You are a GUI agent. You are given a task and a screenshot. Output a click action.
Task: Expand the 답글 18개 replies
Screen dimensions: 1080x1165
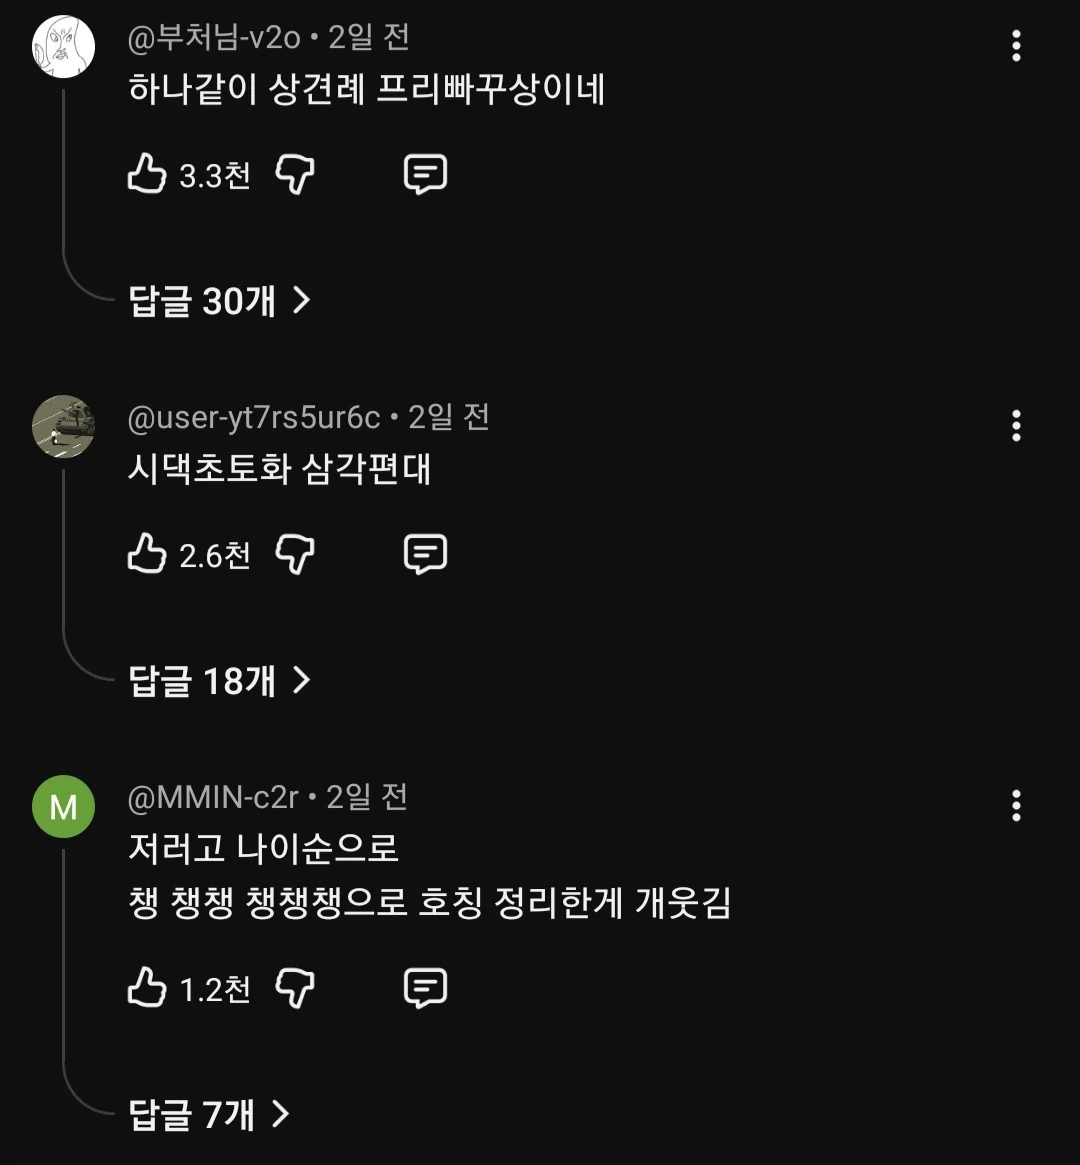(220, 681)
